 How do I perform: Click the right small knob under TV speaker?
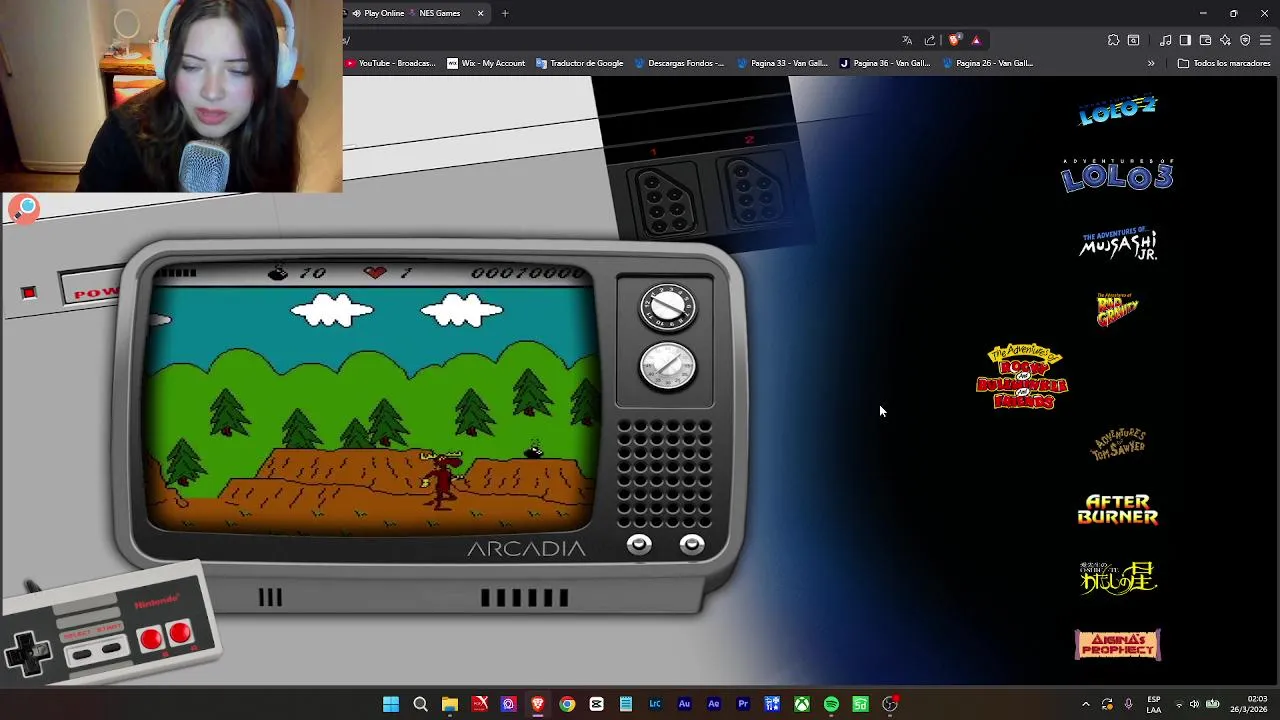tap(692, 544)
